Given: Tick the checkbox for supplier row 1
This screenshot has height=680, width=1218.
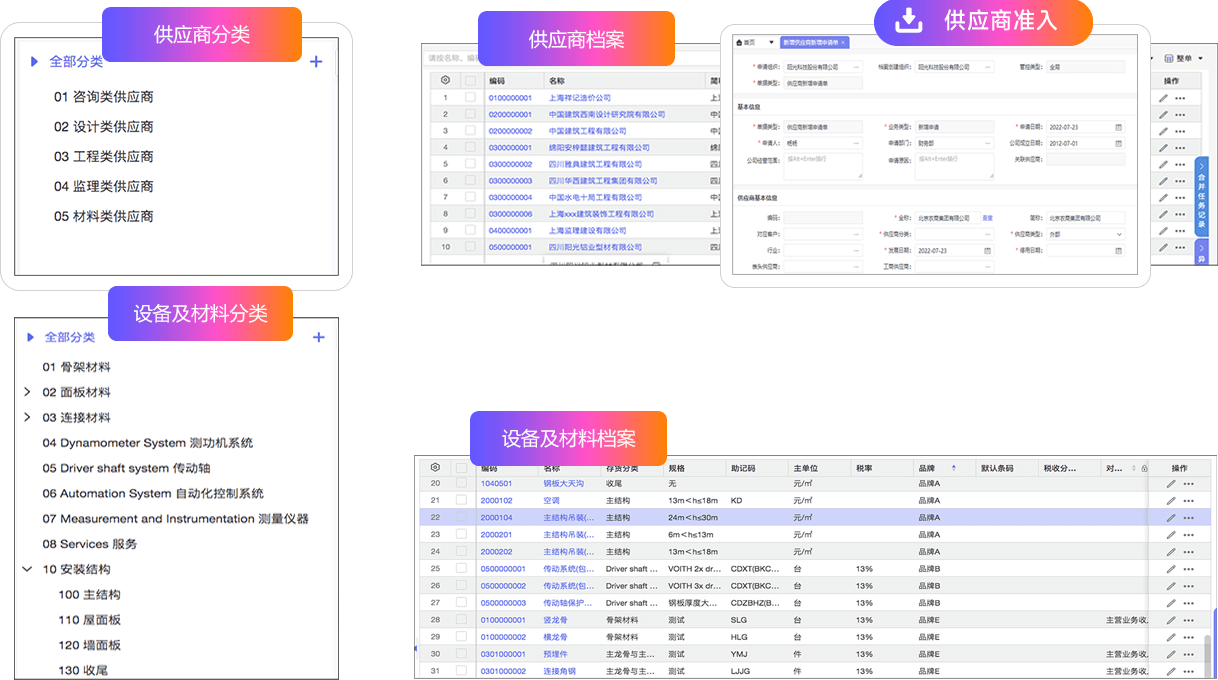Looking at the screenshot, I should [470, 97].
